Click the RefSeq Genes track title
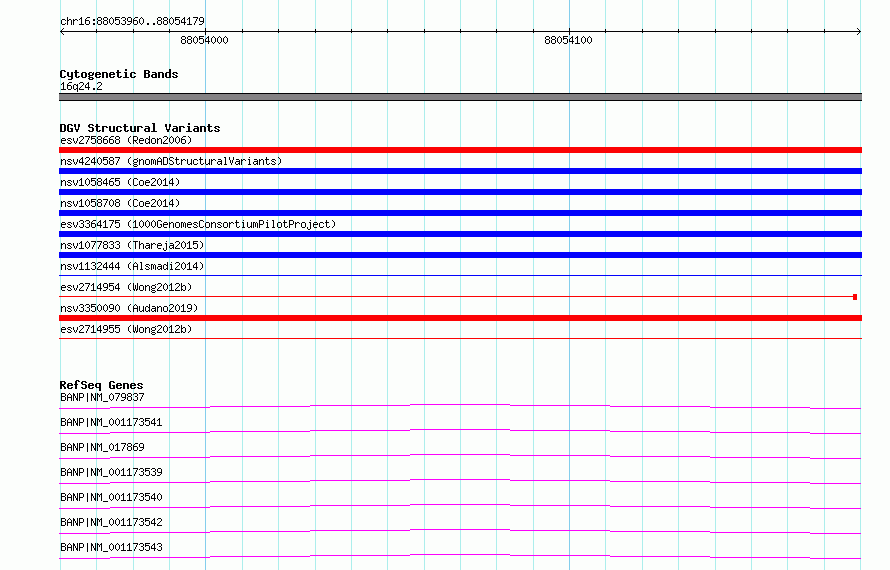 (101, 385)
